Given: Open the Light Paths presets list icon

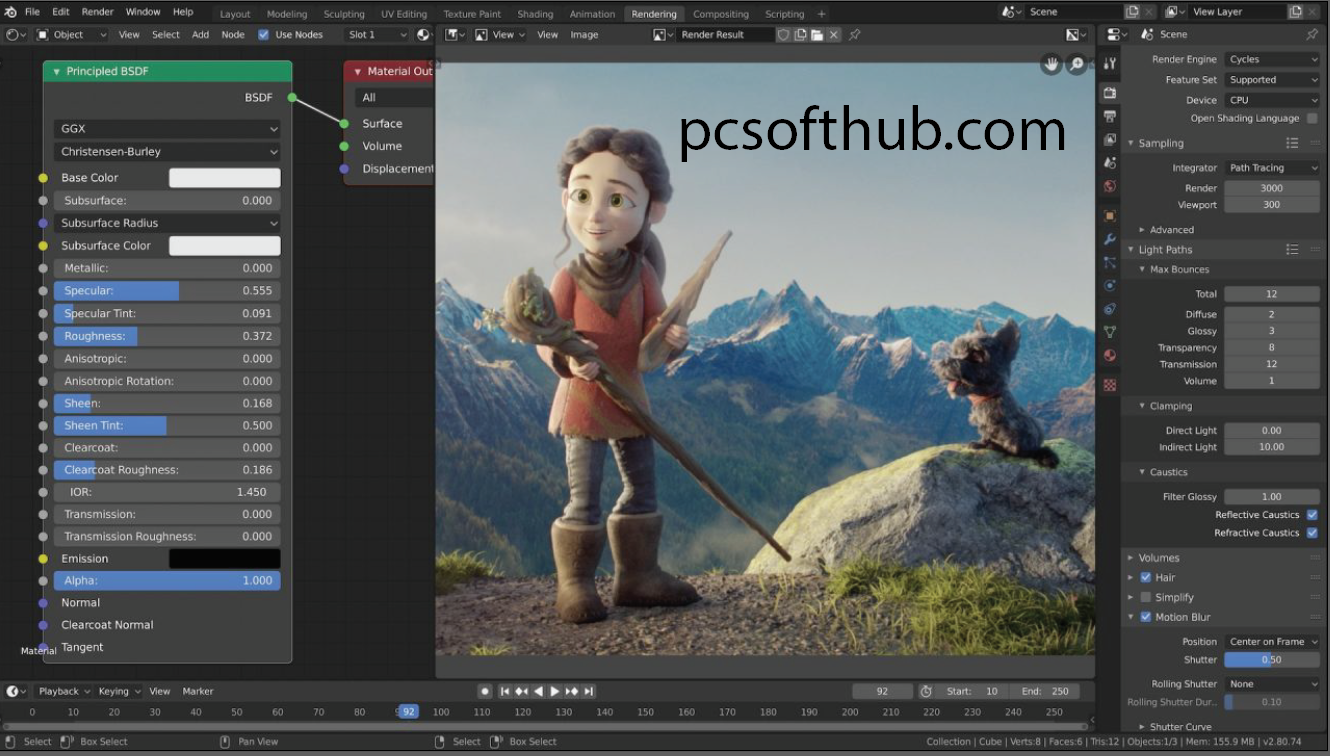Looking at the screenshot, I should coord(1292,249).
